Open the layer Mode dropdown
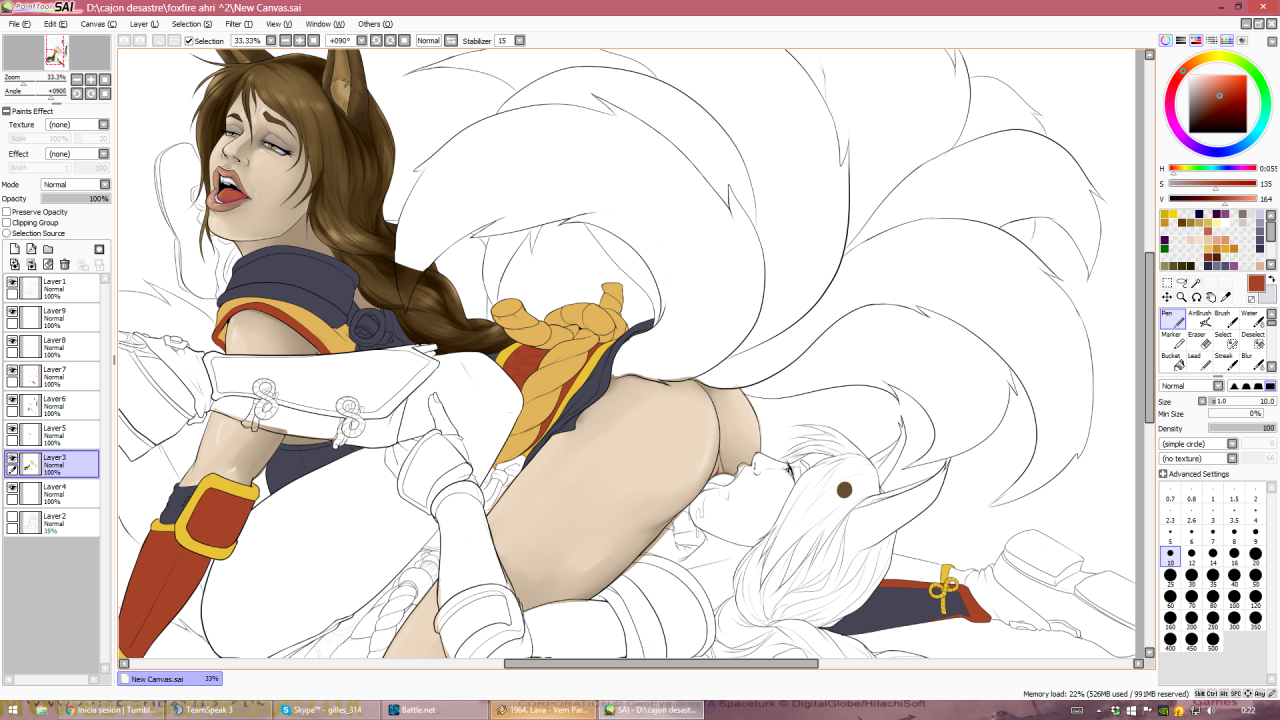 coord(75,185)
